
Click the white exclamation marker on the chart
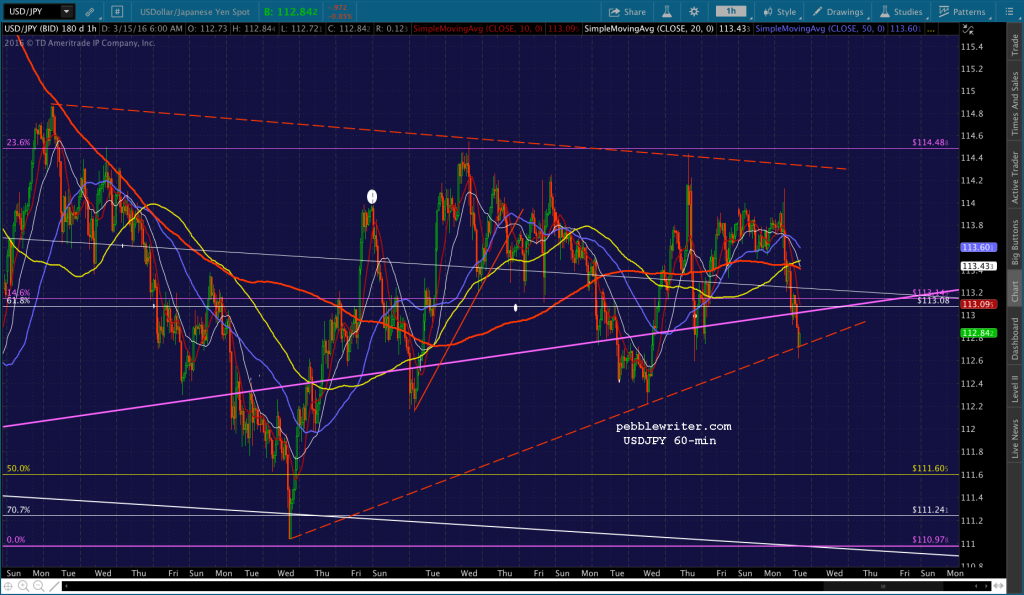click(x=372, y=197)
